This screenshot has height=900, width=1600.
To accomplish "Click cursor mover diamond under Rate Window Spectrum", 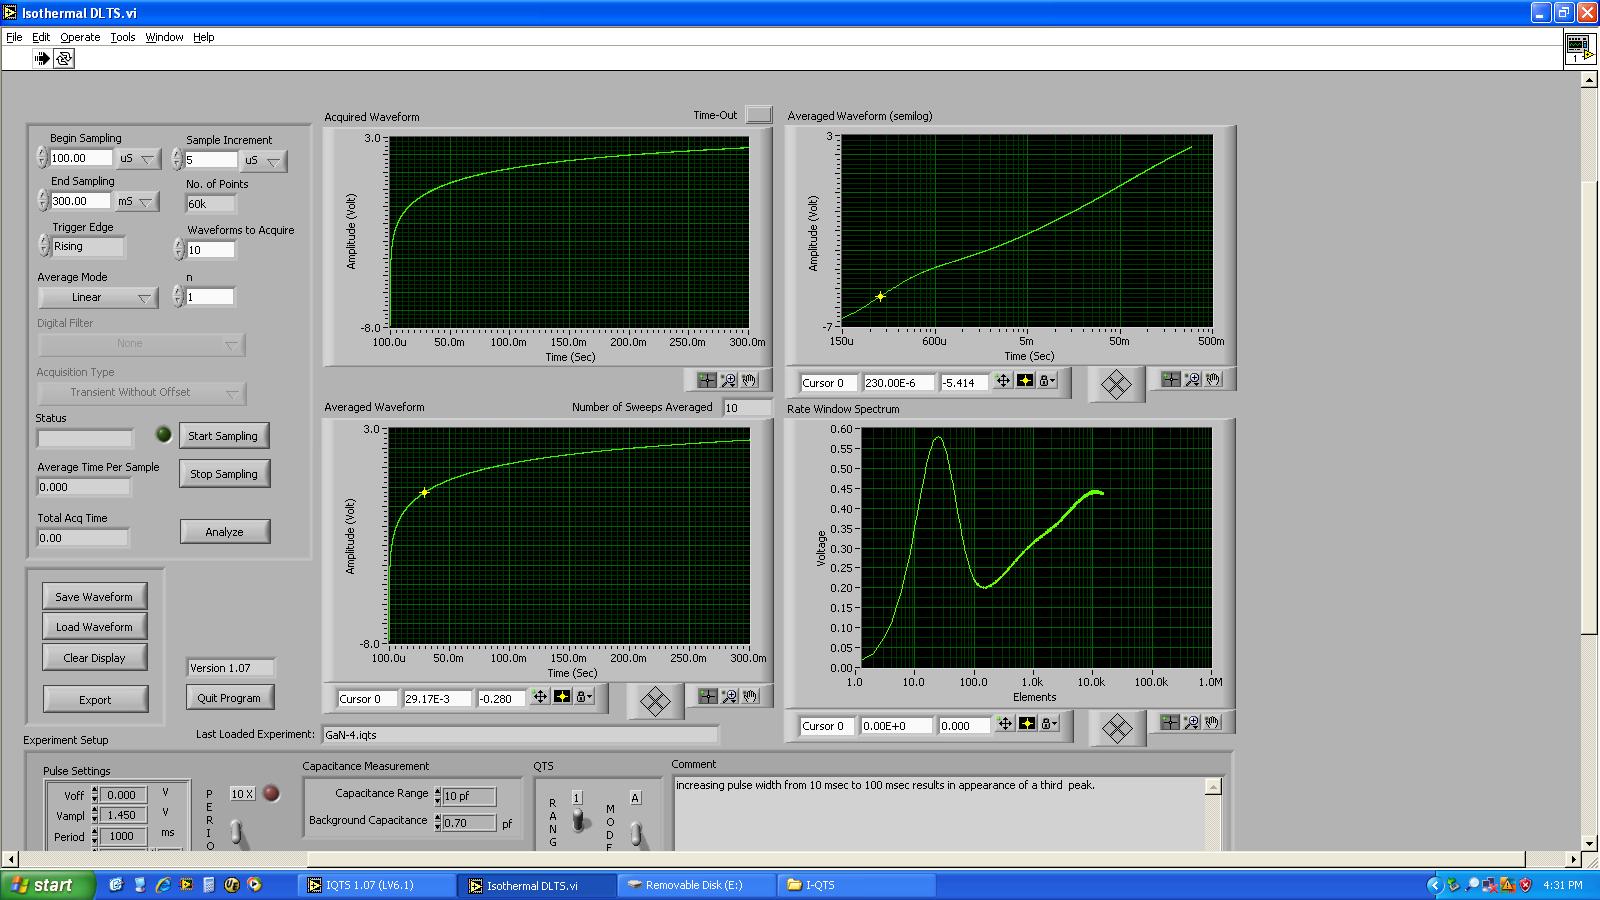I will tap(1117, 728).
